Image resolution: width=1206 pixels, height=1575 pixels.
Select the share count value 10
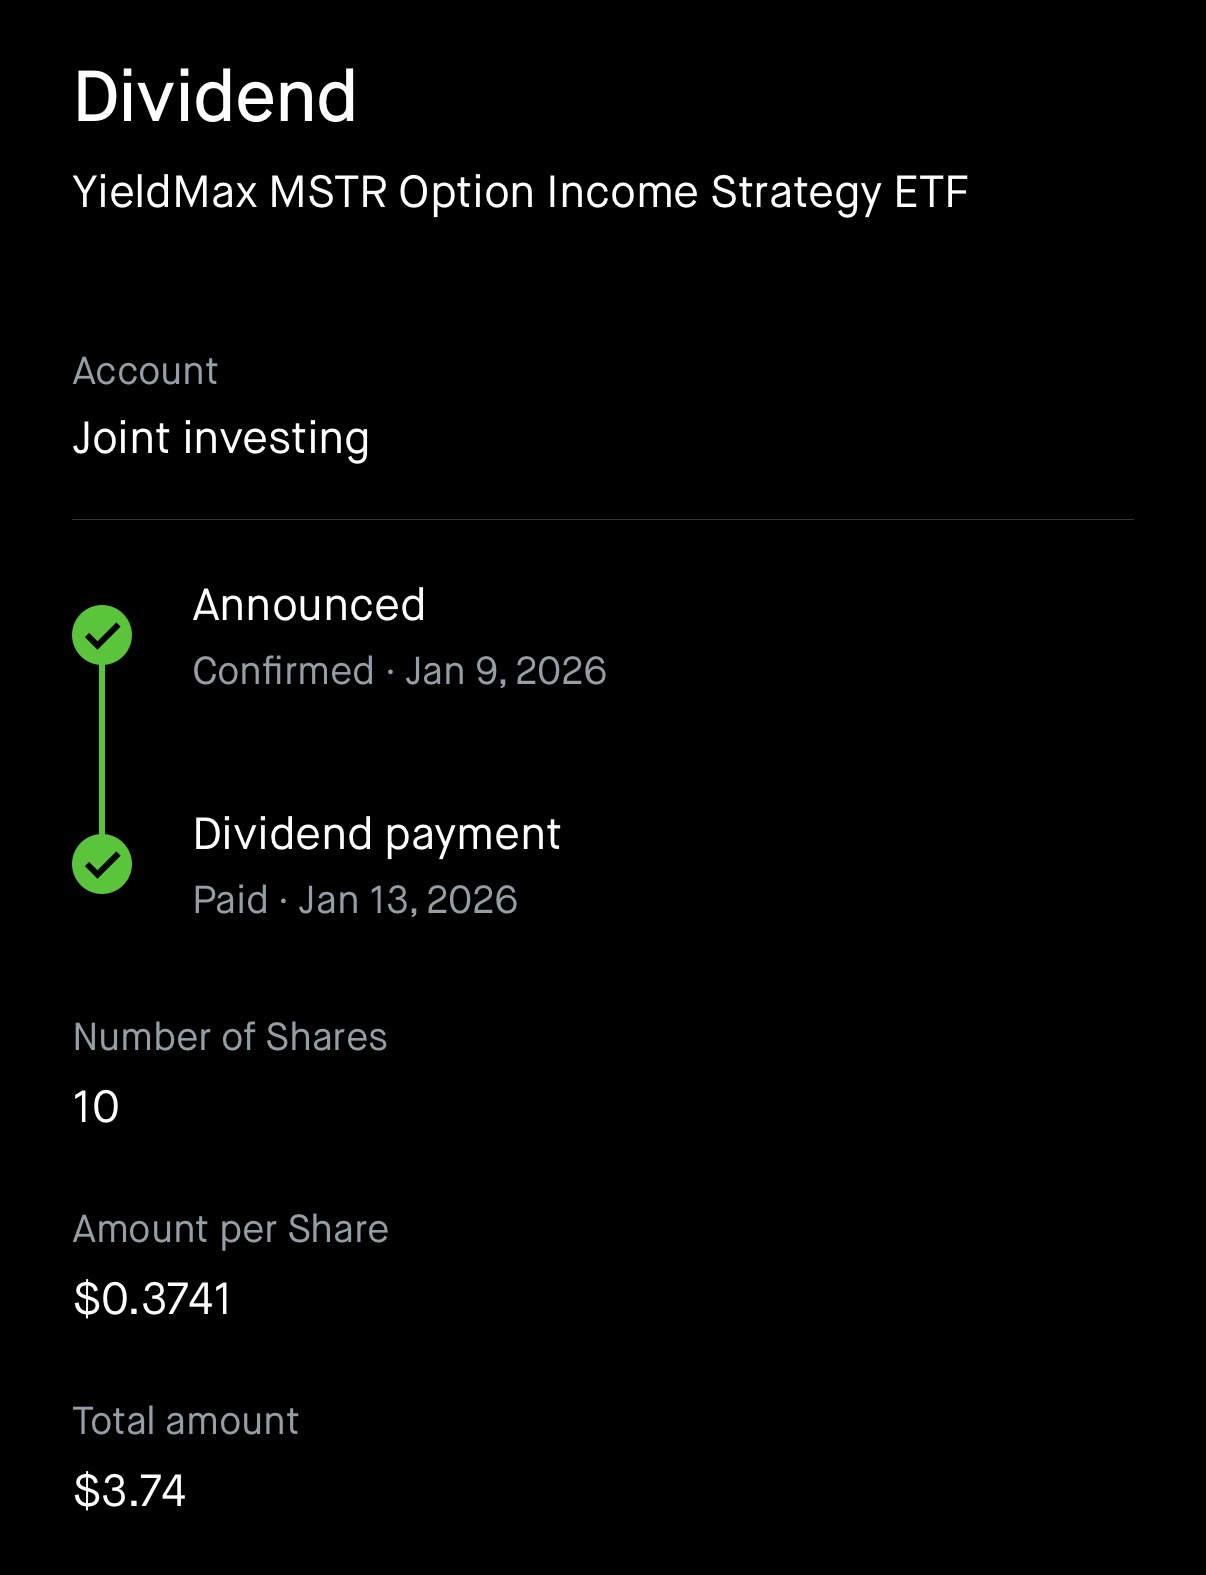point(96,1107)
